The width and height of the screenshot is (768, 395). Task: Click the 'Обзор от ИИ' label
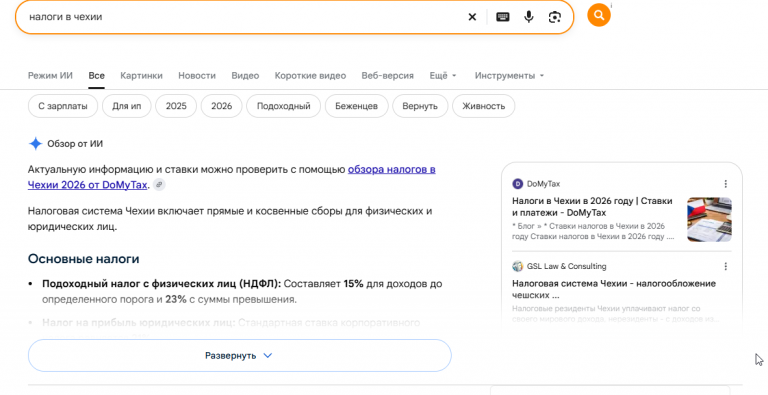[75, 144]
